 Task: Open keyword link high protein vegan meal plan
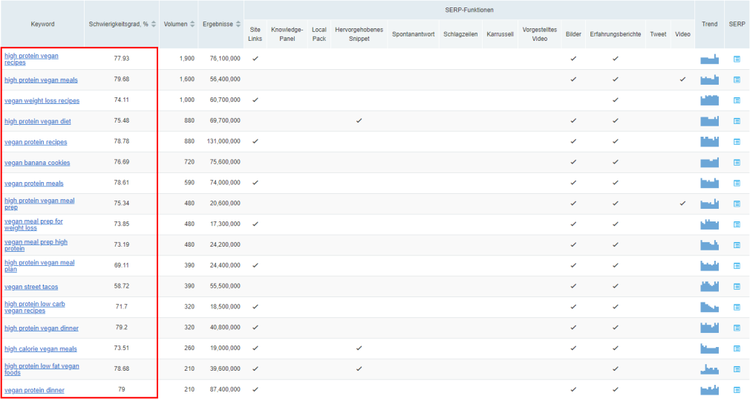[40, 266]
